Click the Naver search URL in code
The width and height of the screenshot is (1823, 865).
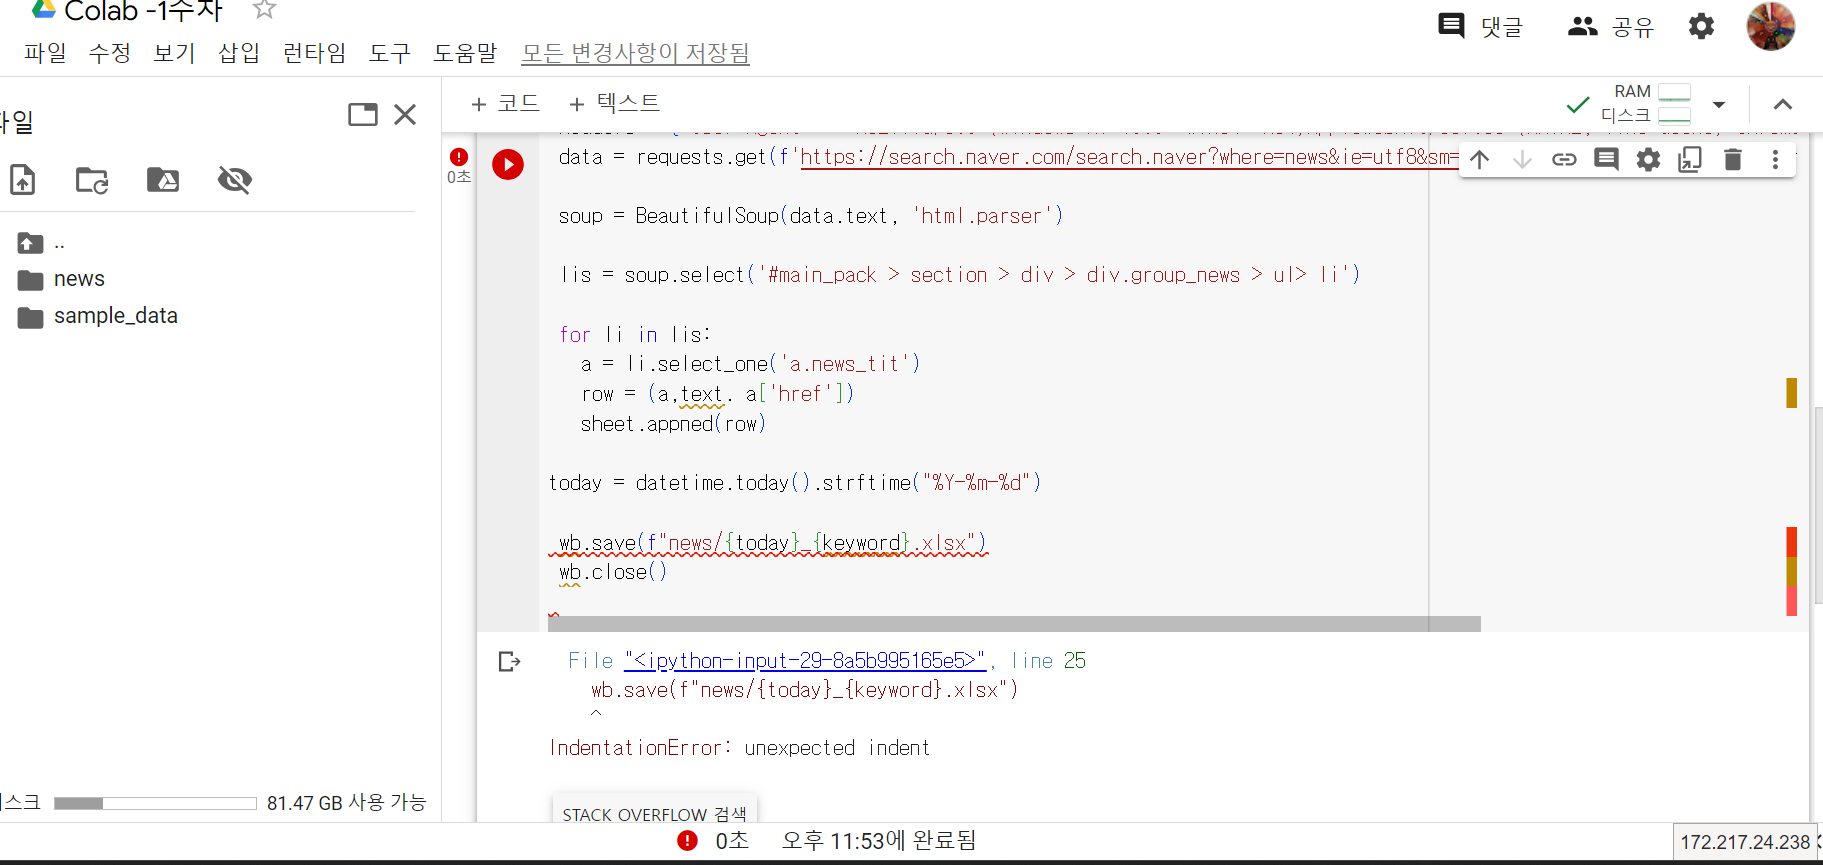[1129, 157]
